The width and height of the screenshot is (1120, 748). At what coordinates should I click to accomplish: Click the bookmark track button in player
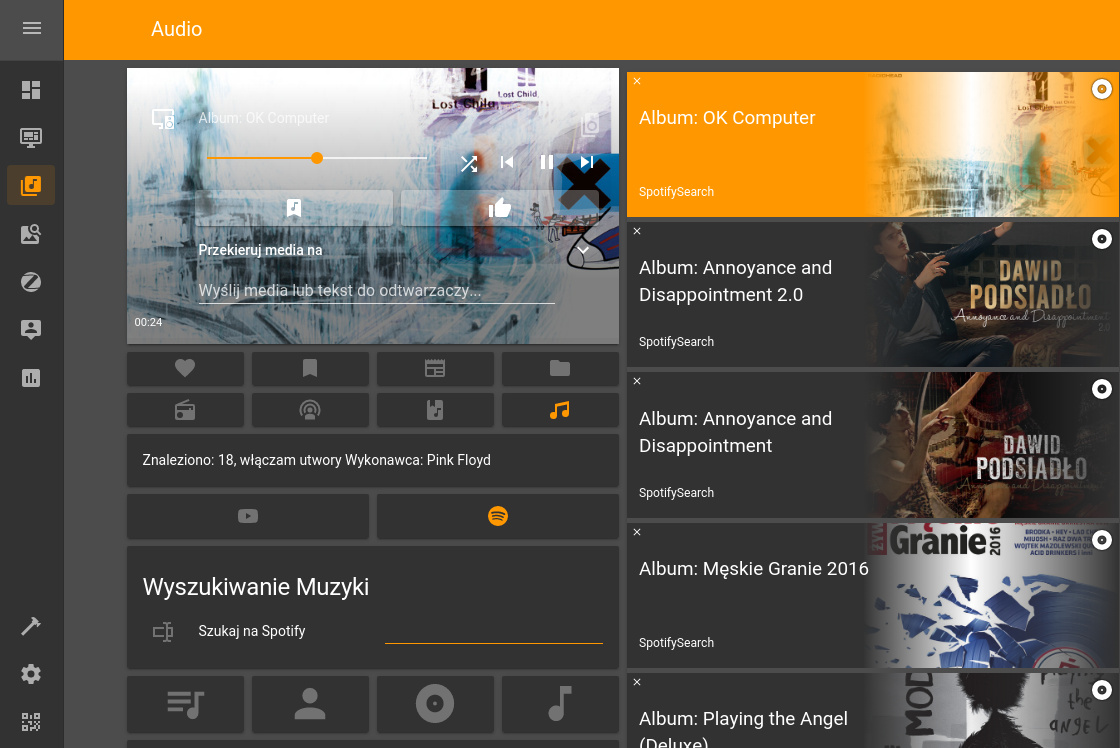click(x=294, y=208)
